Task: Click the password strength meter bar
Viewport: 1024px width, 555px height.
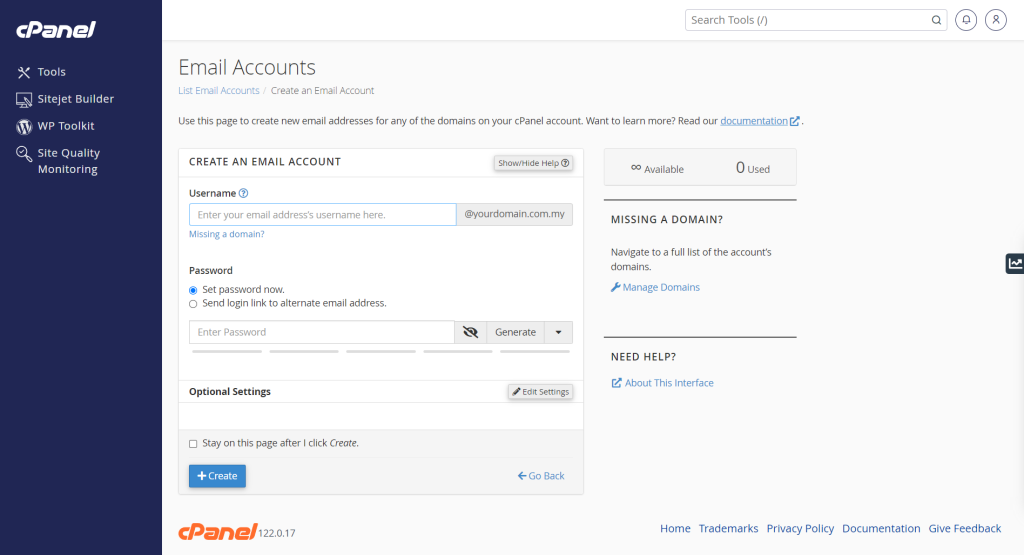Action: click(381, 351)
